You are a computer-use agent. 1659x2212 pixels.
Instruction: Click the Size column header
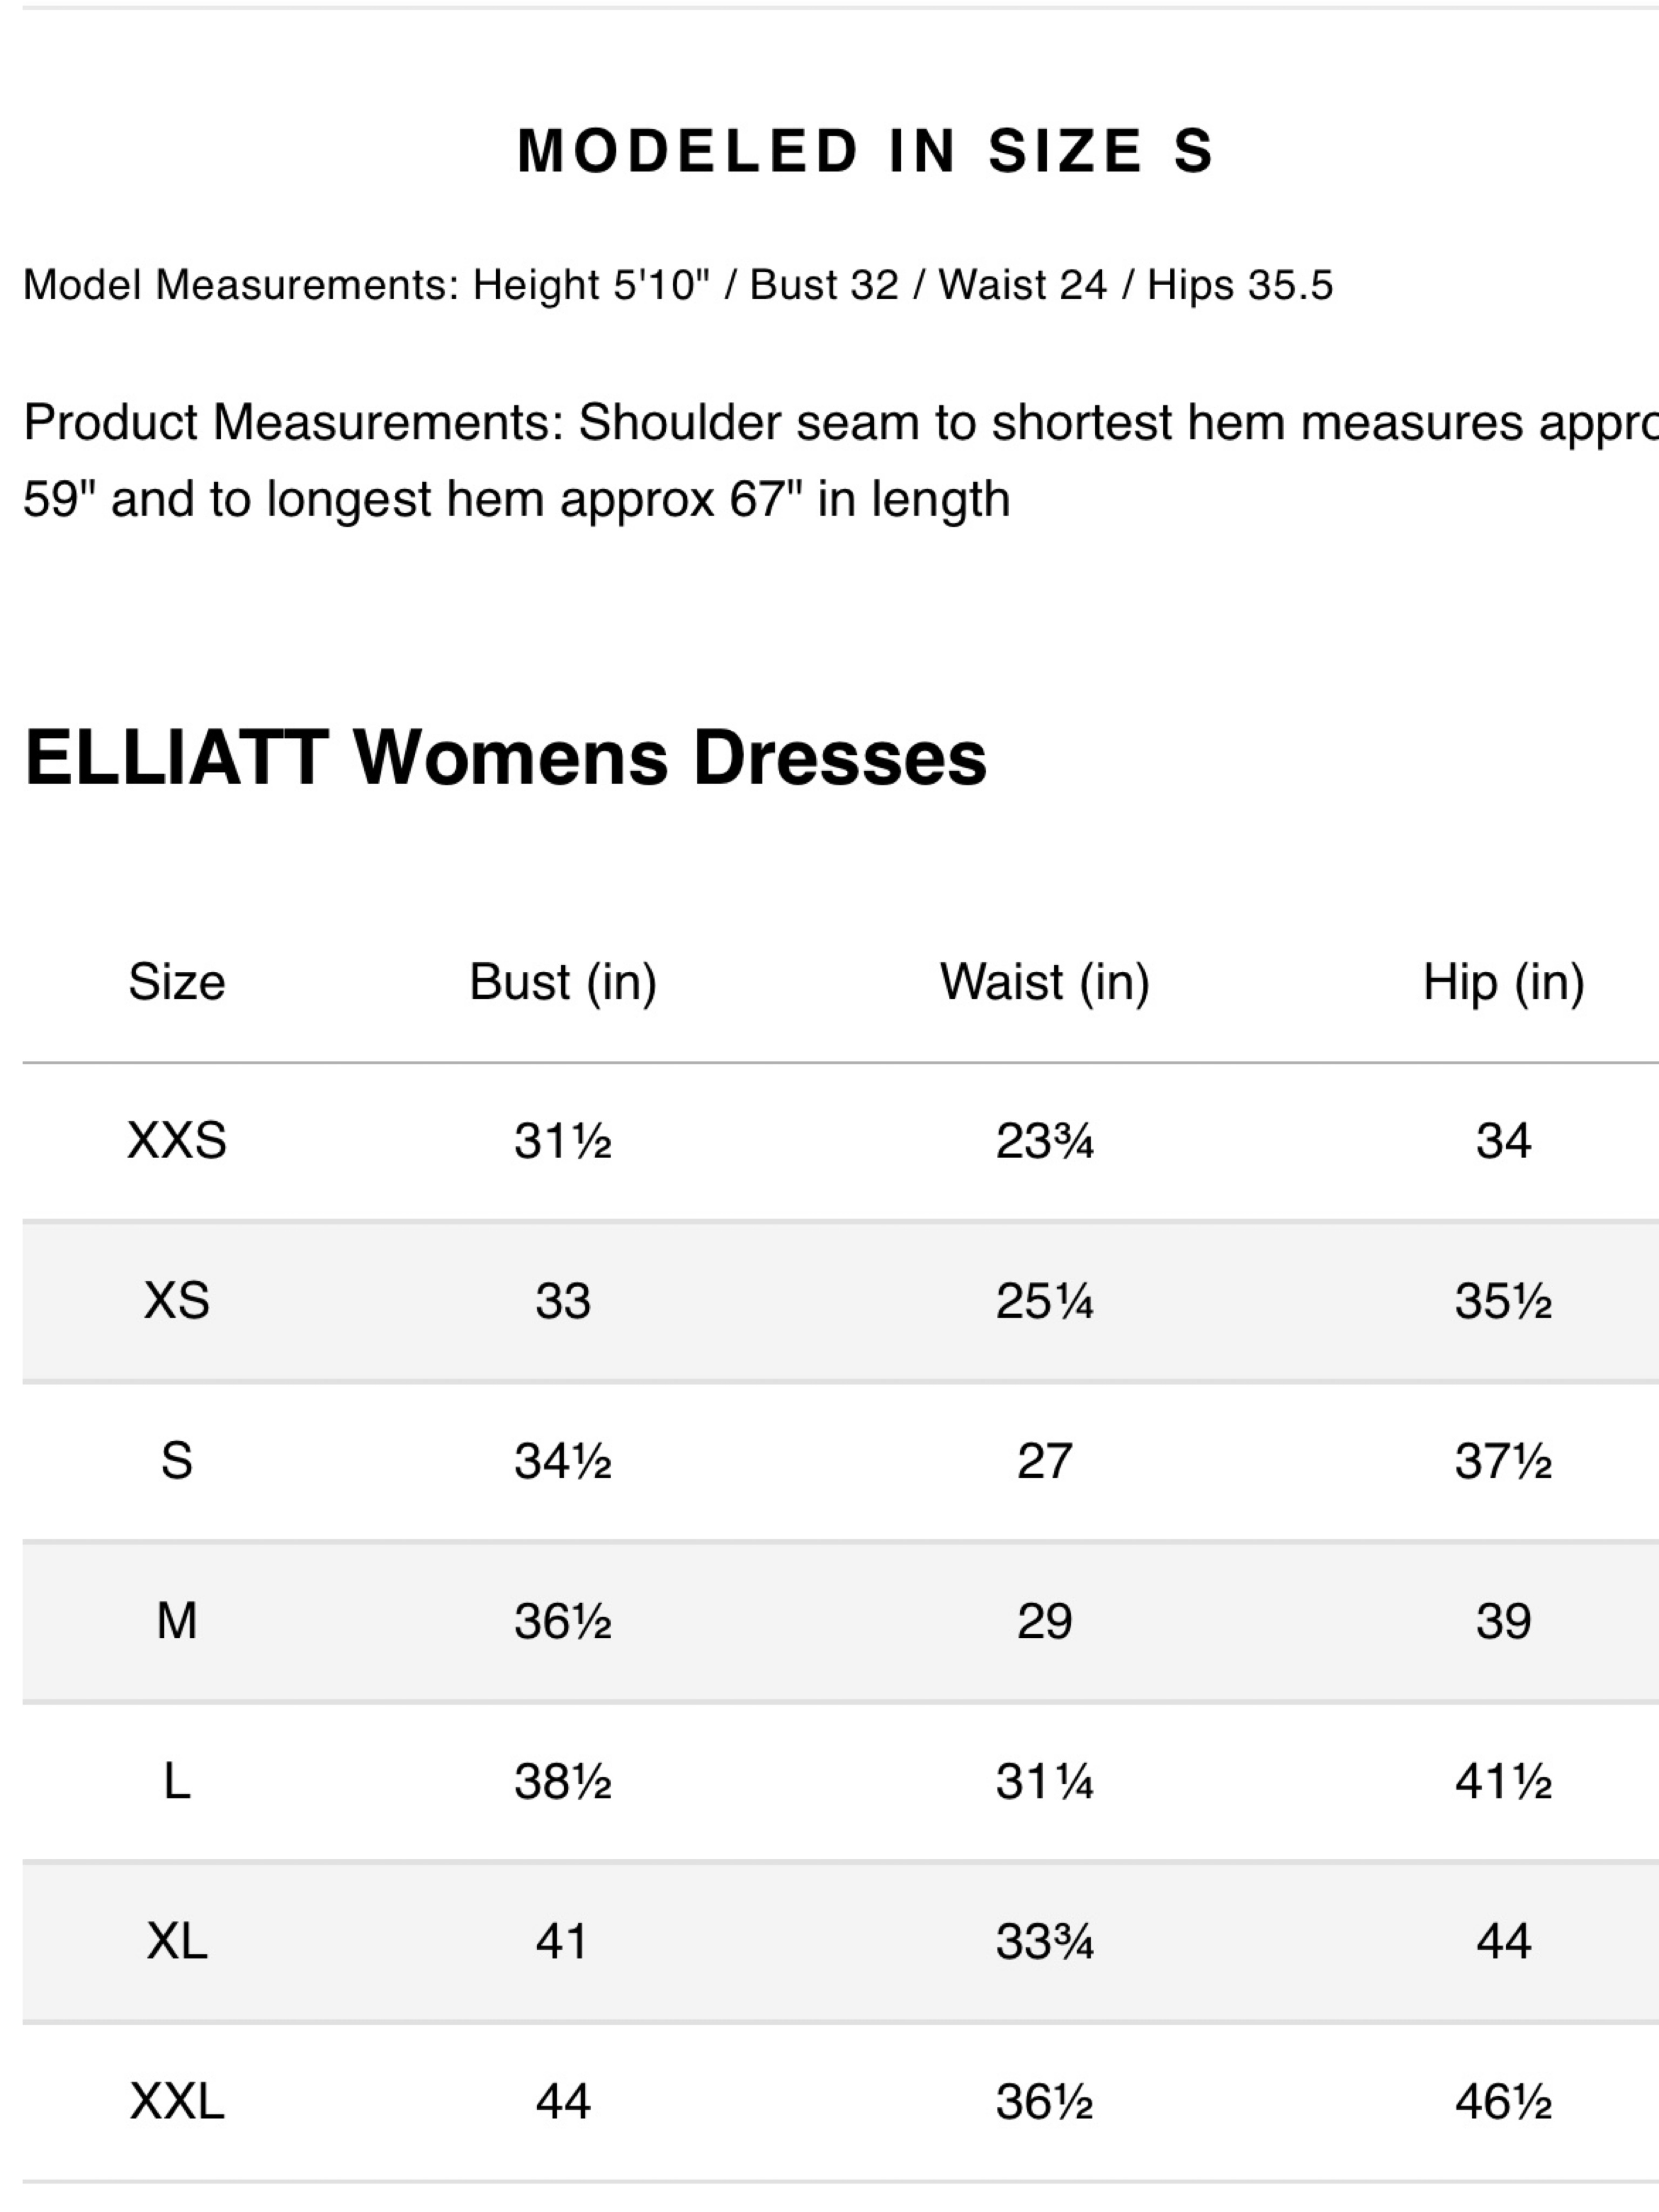[177, 982]
